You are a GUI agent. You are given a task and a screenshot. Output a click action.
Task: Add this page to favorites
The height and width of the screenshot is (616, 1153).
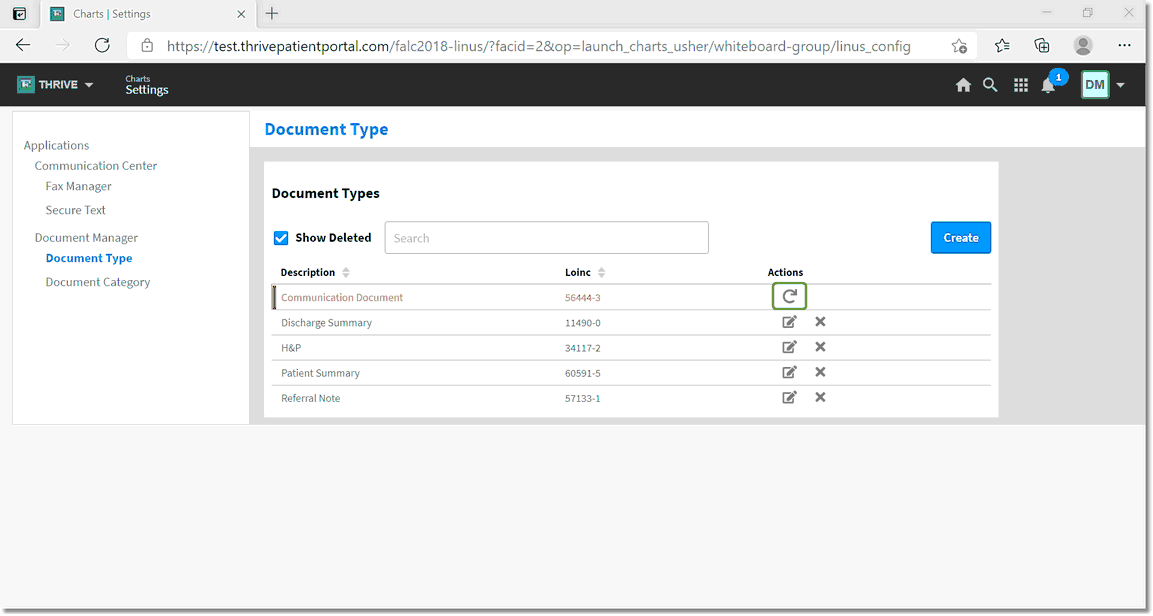(959, 46)
